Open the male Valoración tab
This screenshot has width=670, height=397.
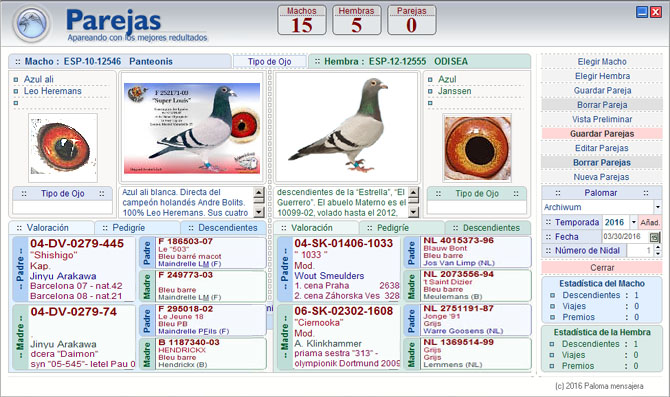pyautogui.click(x=52, y=228)
